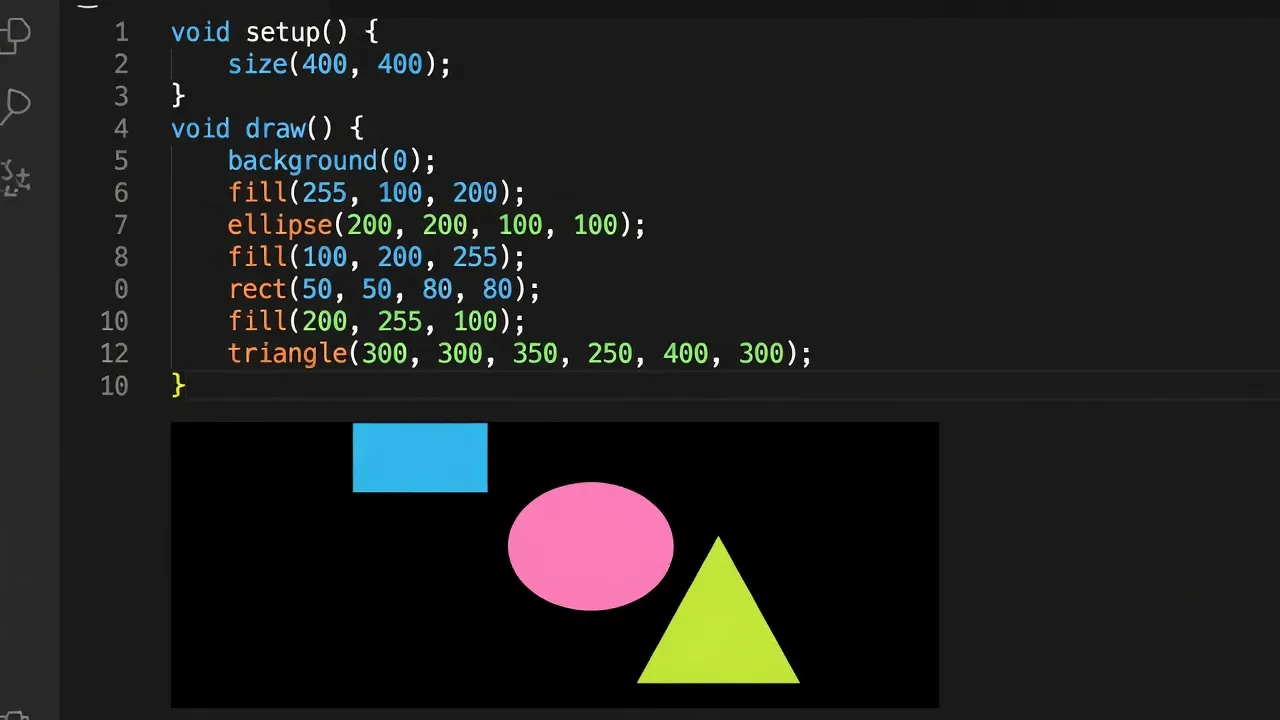Select the 'background(0);' statement
Image resolution: width=1280 pixels, height=720 pixels.
[x=332, y=160]
